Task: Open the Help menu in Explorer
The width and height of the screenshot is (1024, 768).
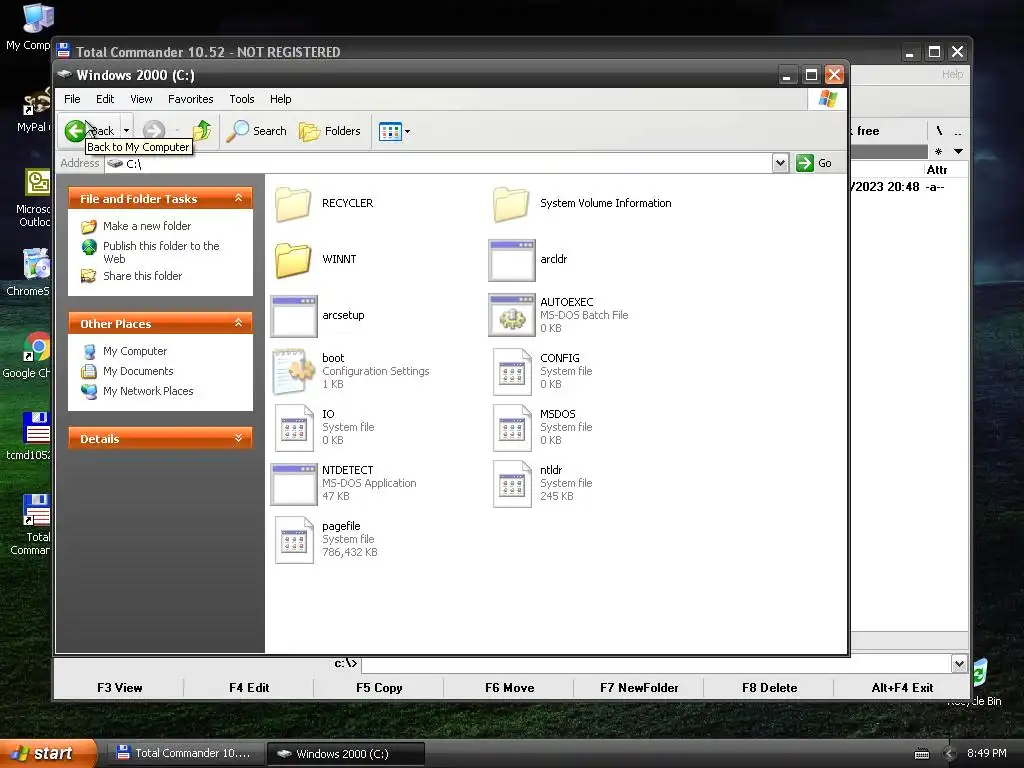Action: 281,99
